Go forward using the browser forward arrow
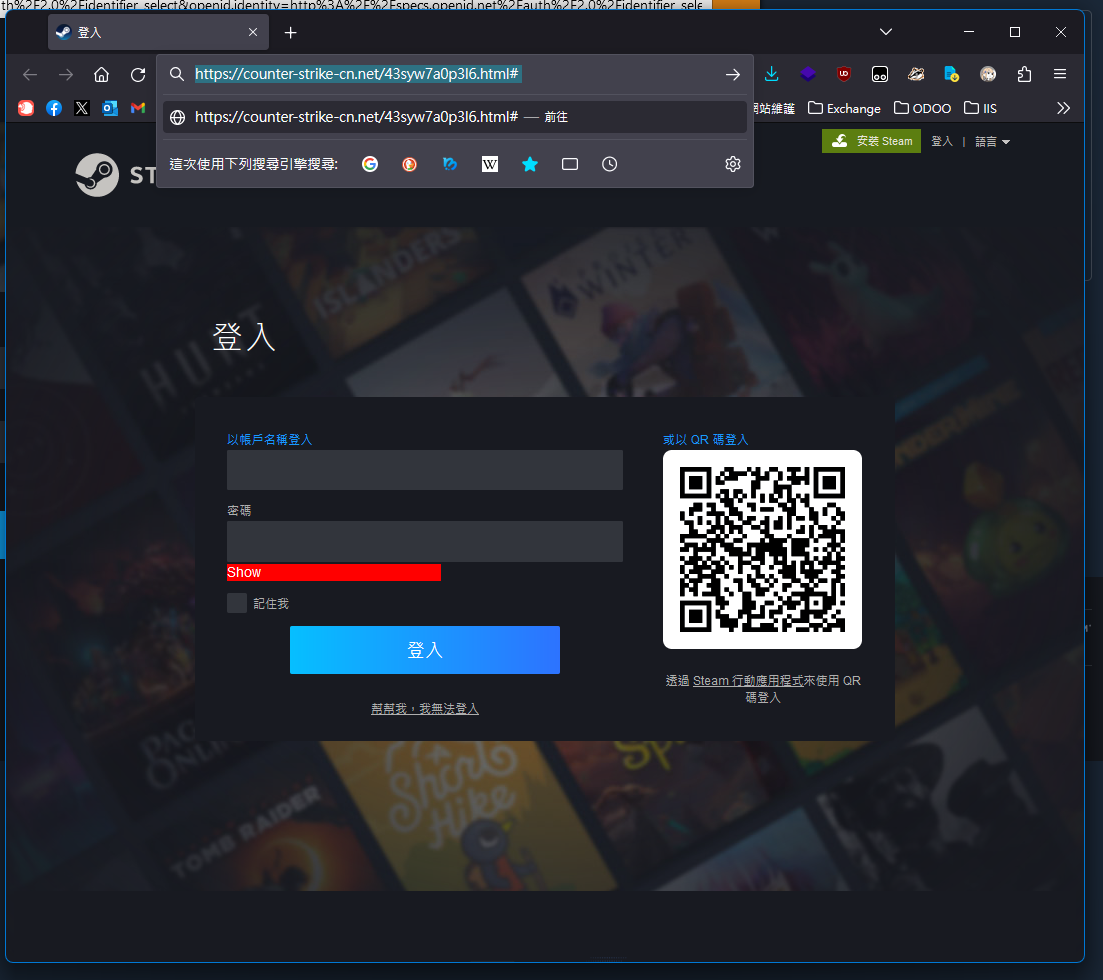Screen dimensions: 1103x980 [65, 75]
